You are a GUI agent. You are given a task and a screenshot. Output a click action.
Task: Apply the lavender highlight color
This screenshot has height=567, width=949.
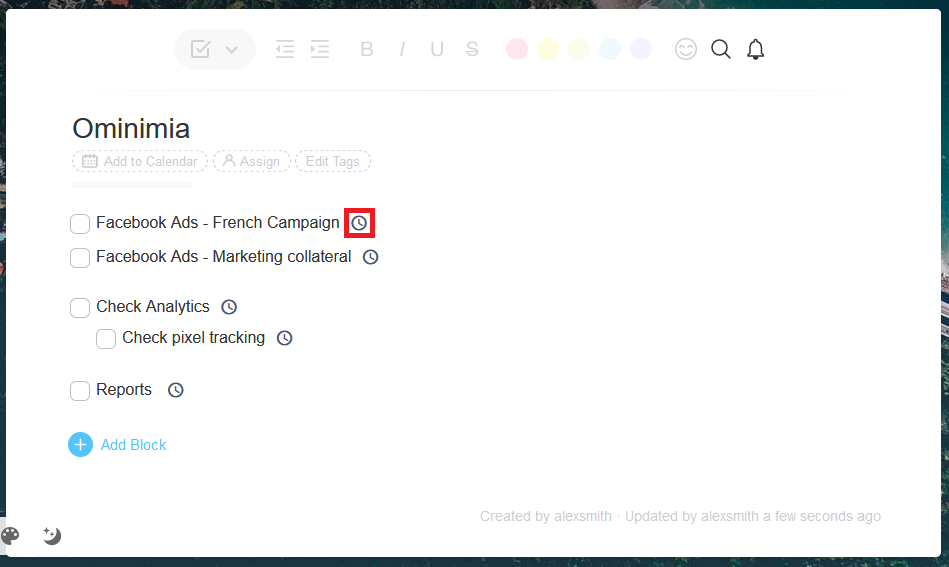coord(641,49)
